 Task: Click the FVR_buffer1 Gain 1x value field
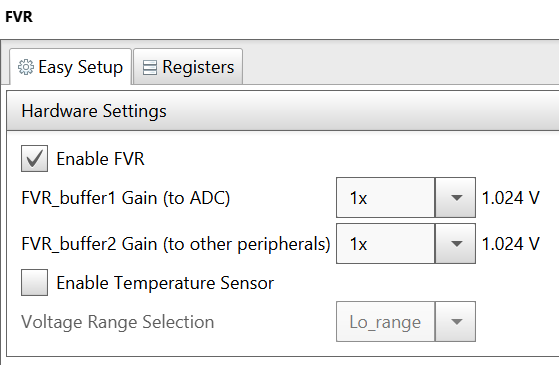point(385,197)
